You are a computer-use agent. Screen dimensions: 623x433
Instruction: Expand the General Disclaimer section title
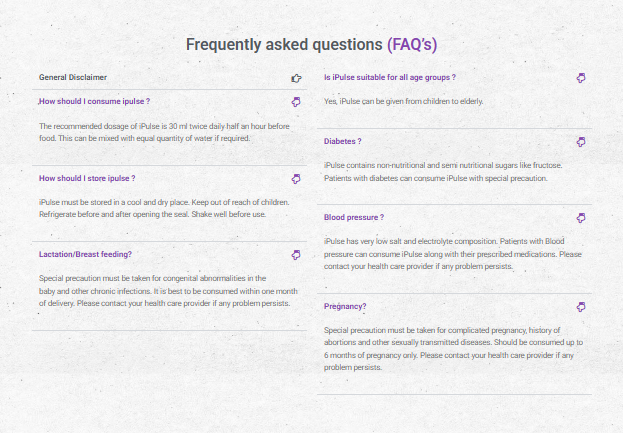coord(73,77)
